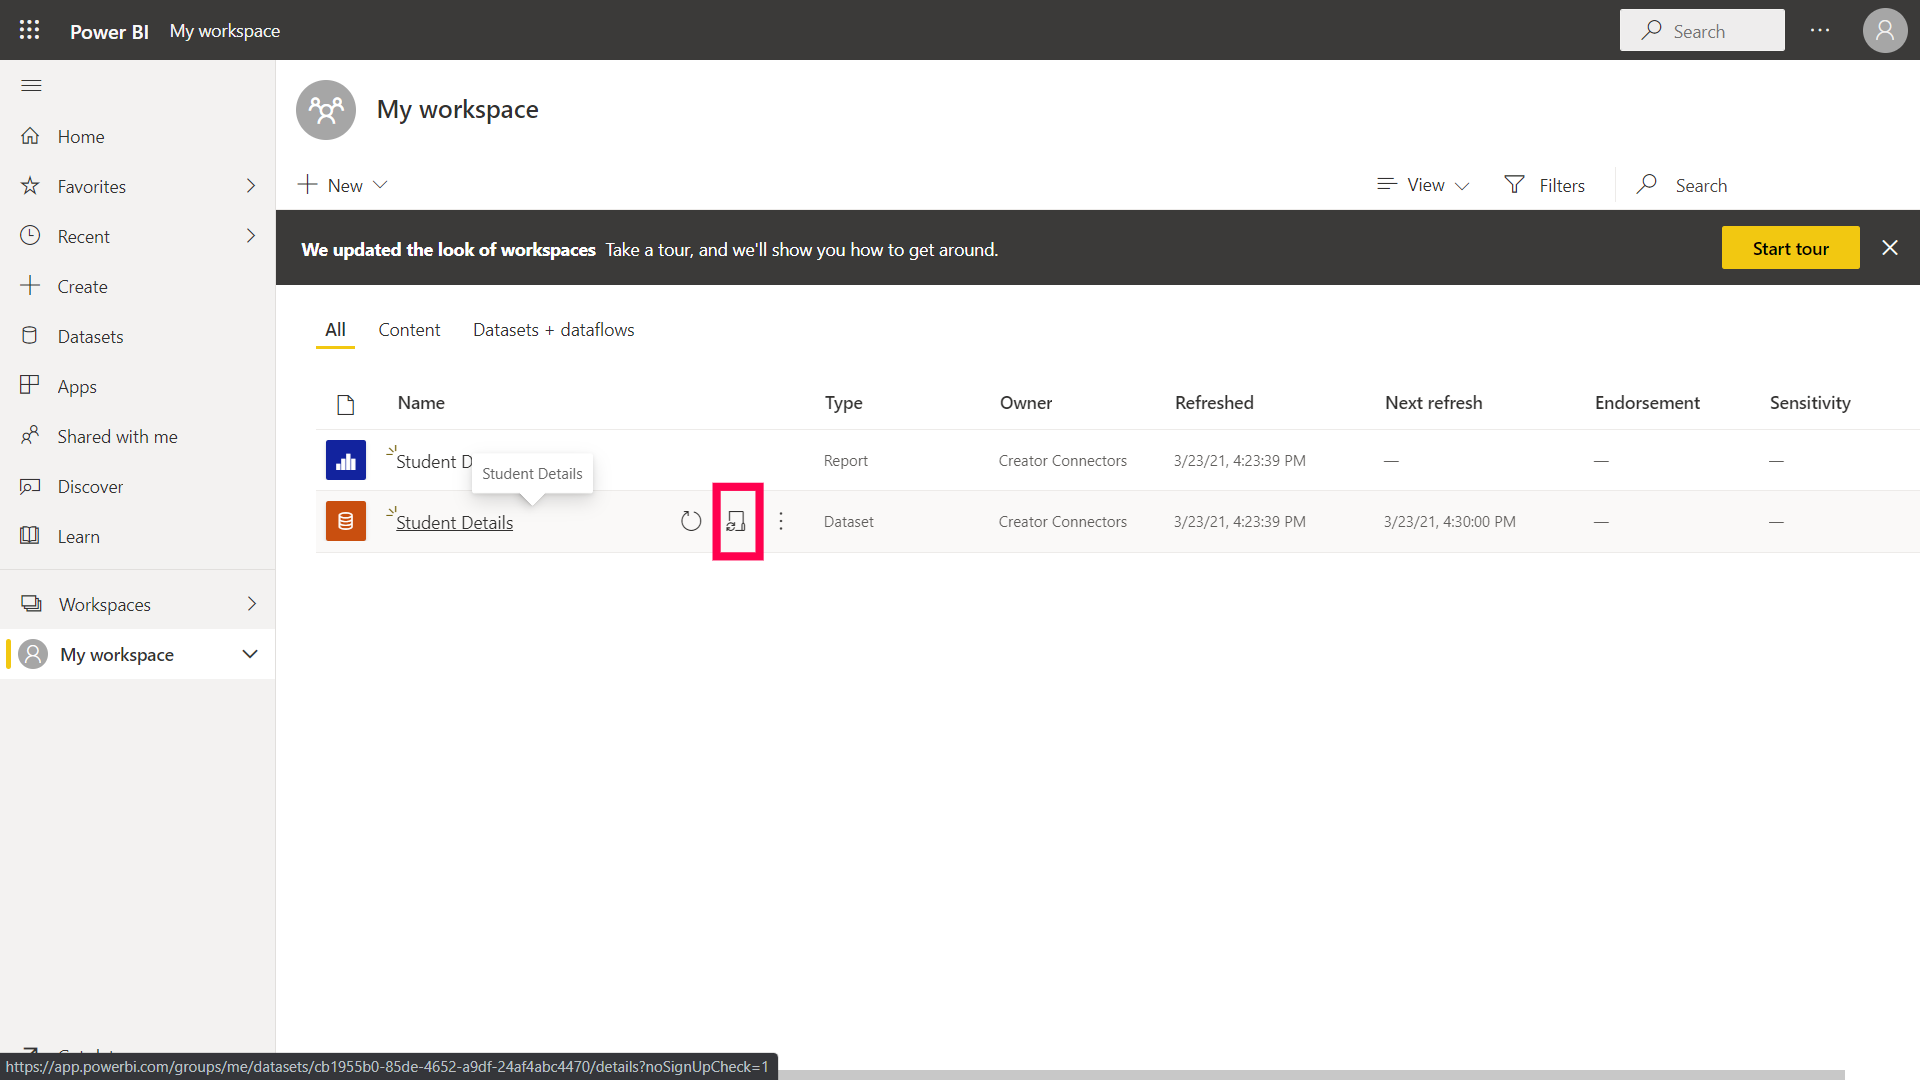
Task: Expand the Workspaces flyout
Action: [x=251, y=604]
